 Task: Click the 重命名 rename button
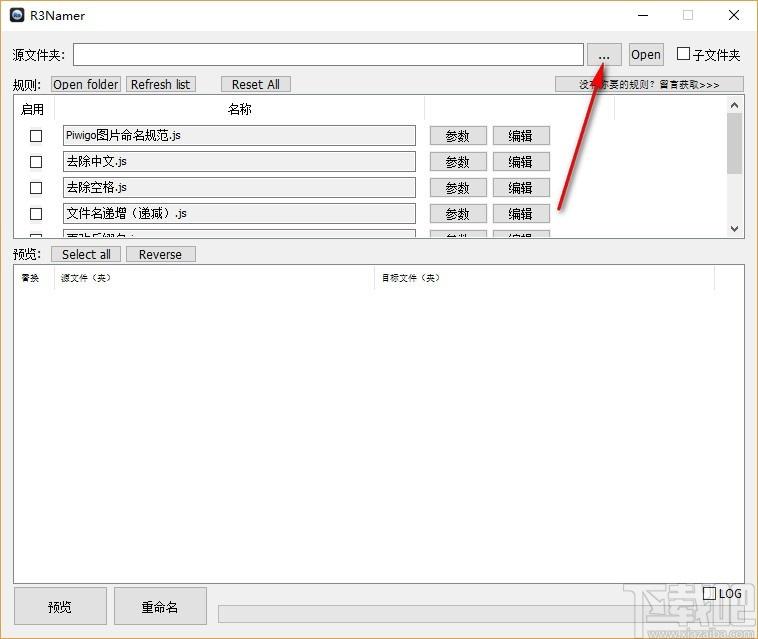(x=160, y=607)
